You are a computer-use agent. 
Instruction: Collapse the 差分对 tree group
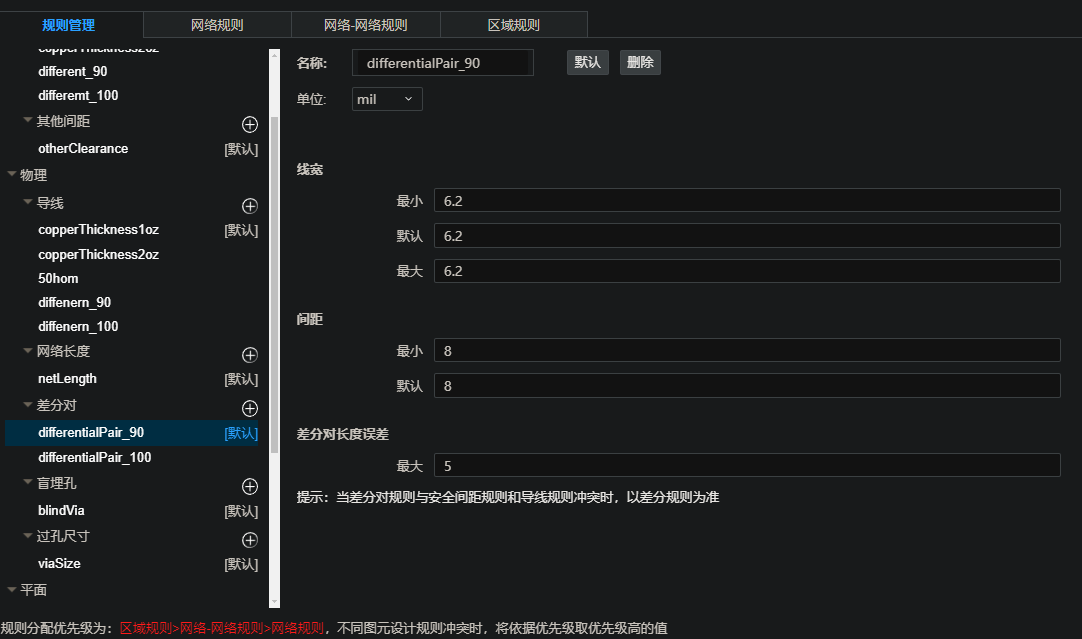point(28,405)
